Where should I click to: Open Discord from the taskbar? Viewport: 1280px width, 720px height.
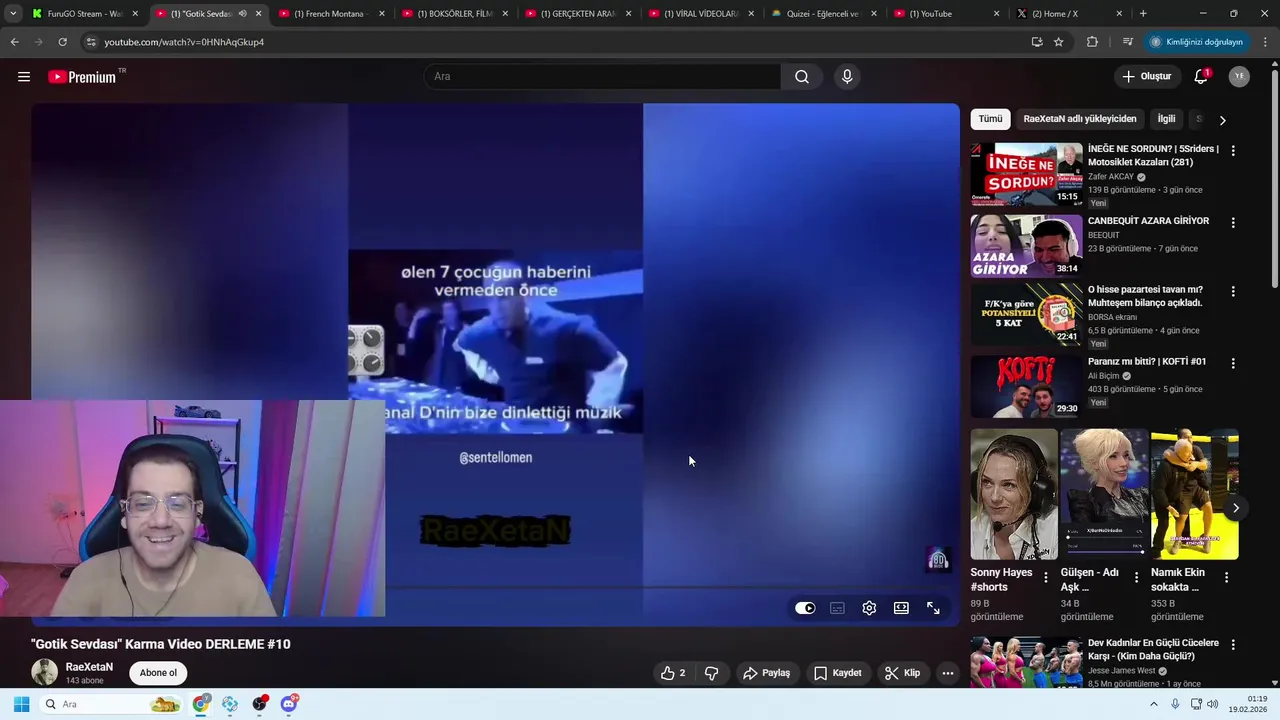pyautogui.click(x=289, y=704)
